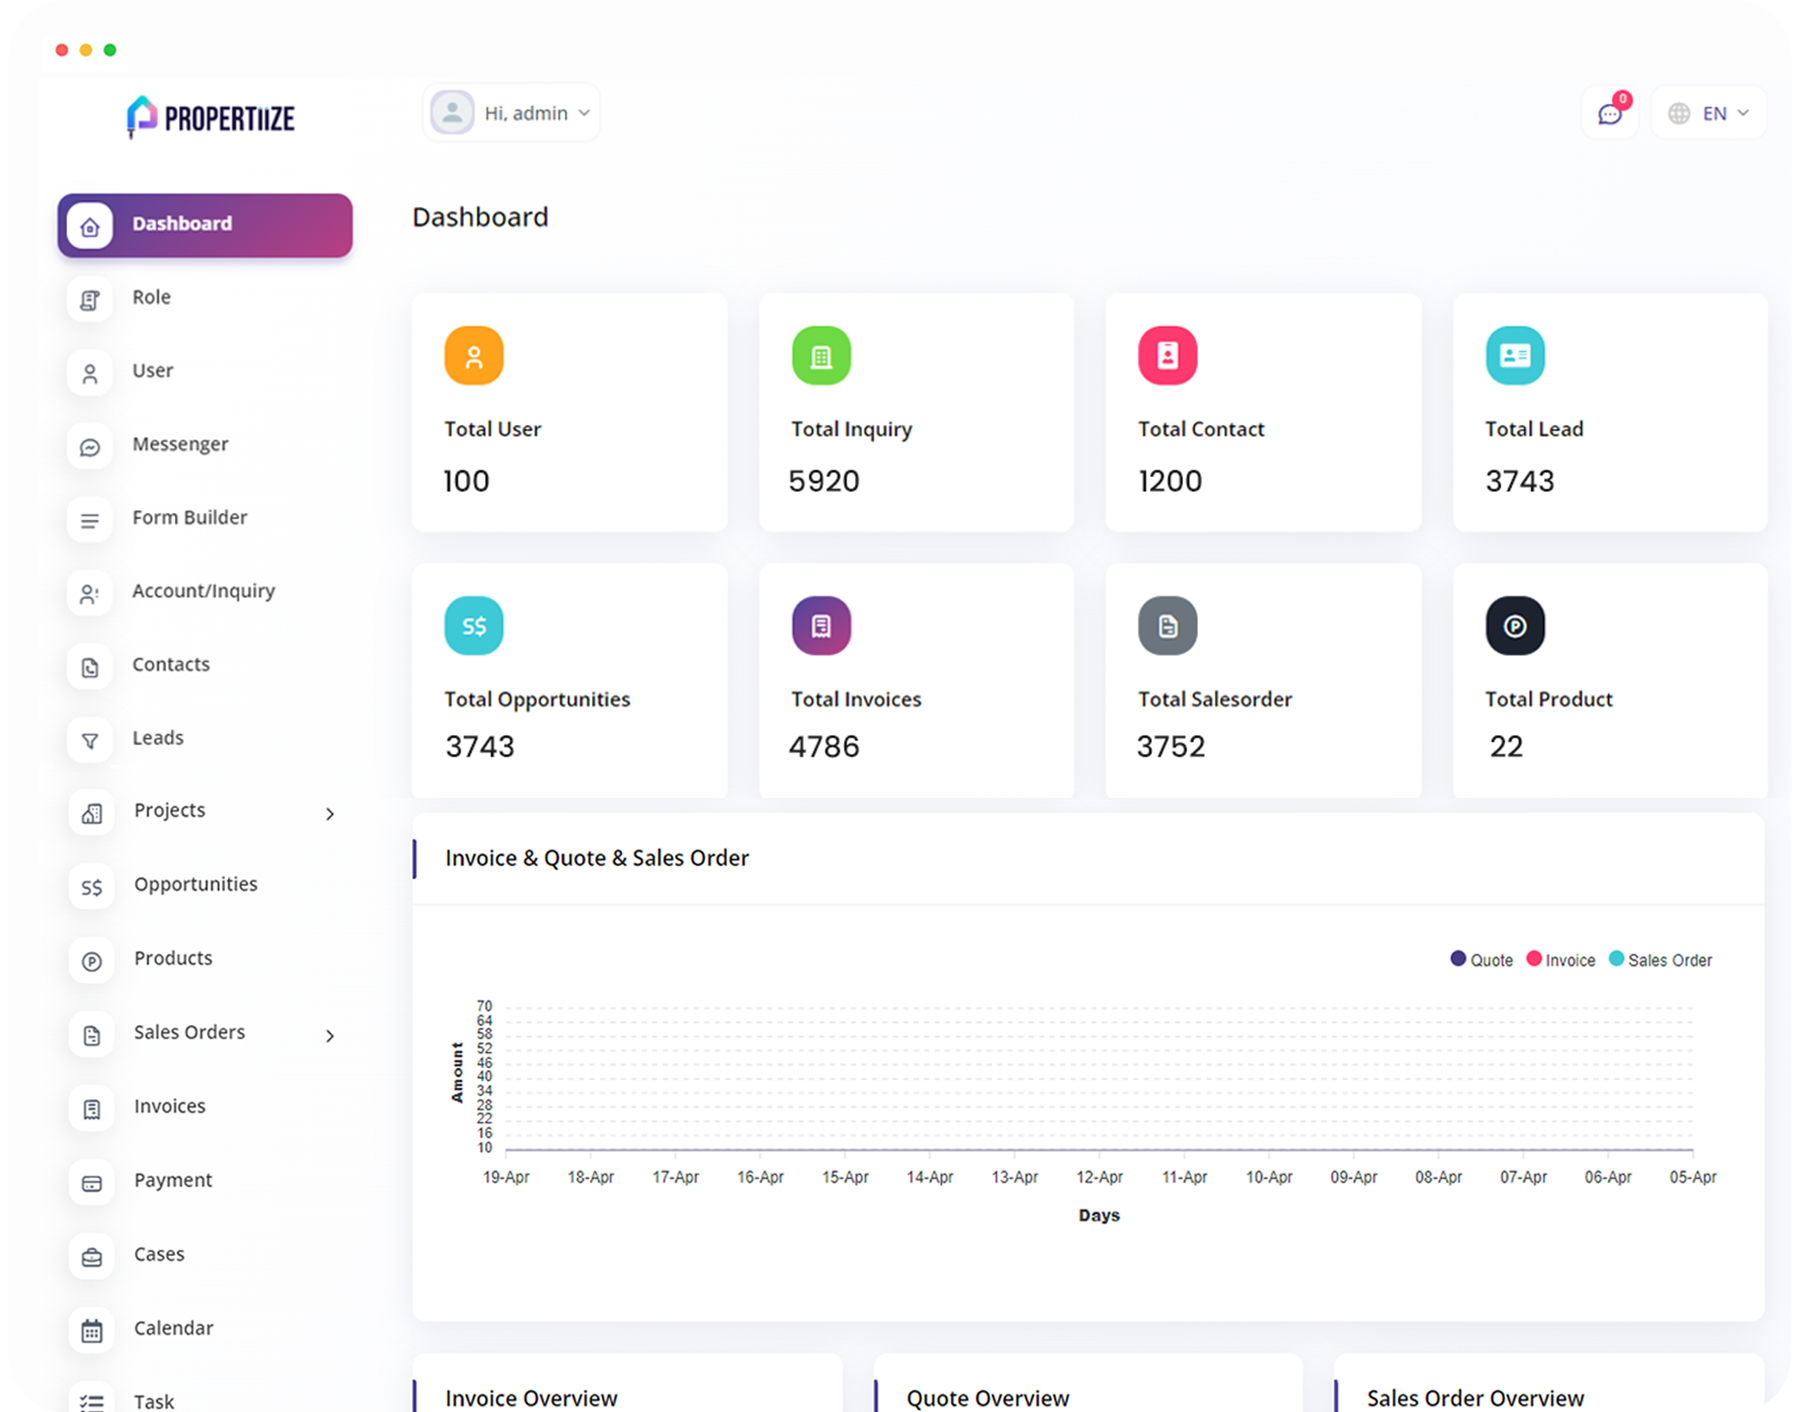The width and height of the screenshot is (1800, 1412).
Task: Click the Invoice & Quote & Sales Order title
Action: pos(597,858)
